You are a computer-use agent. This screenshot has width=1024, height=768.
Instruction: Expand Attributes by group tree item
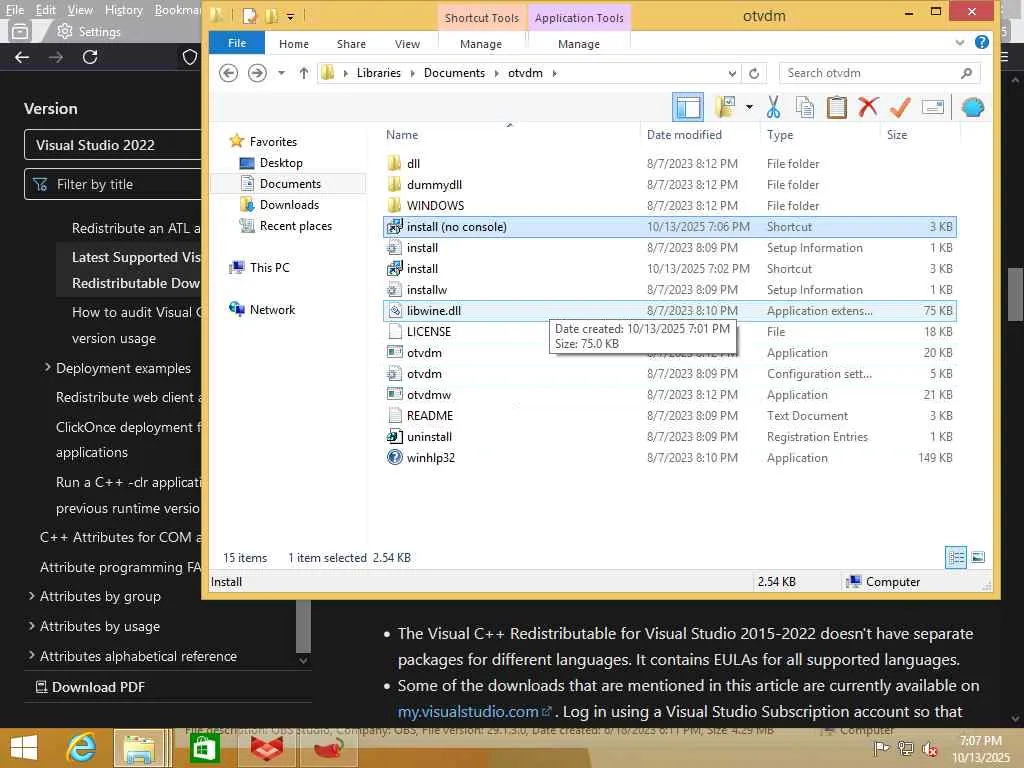(x=31, y=596)
